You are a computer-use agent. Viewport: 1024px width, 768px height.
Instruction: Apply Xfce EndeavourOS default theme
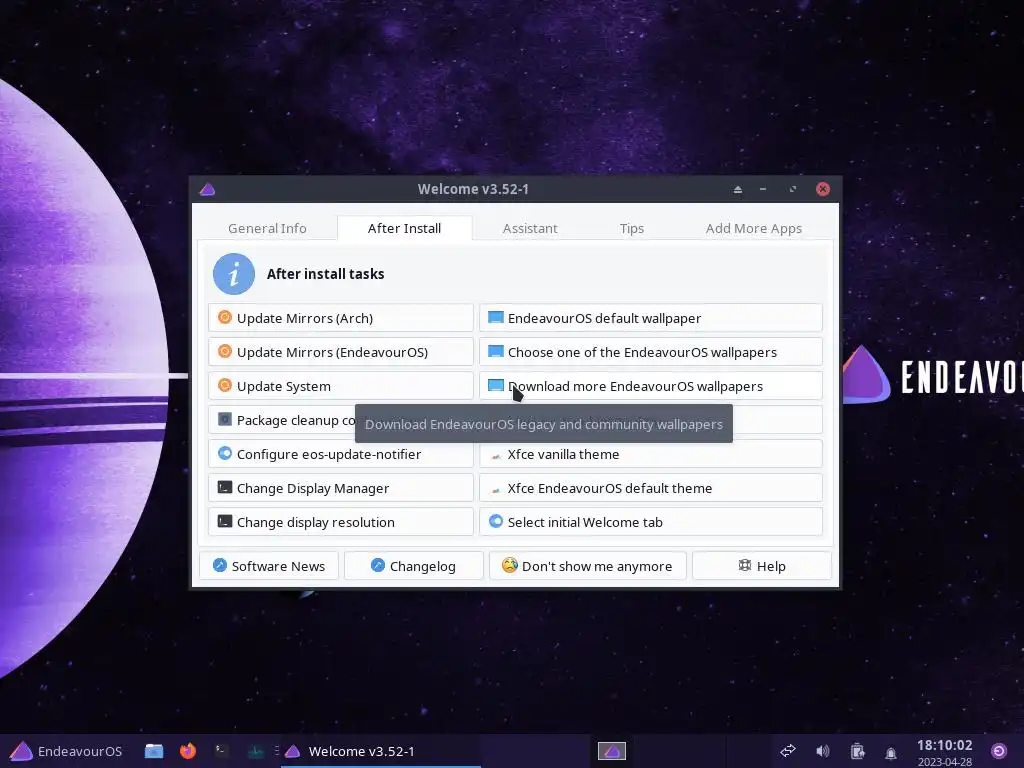650,488
